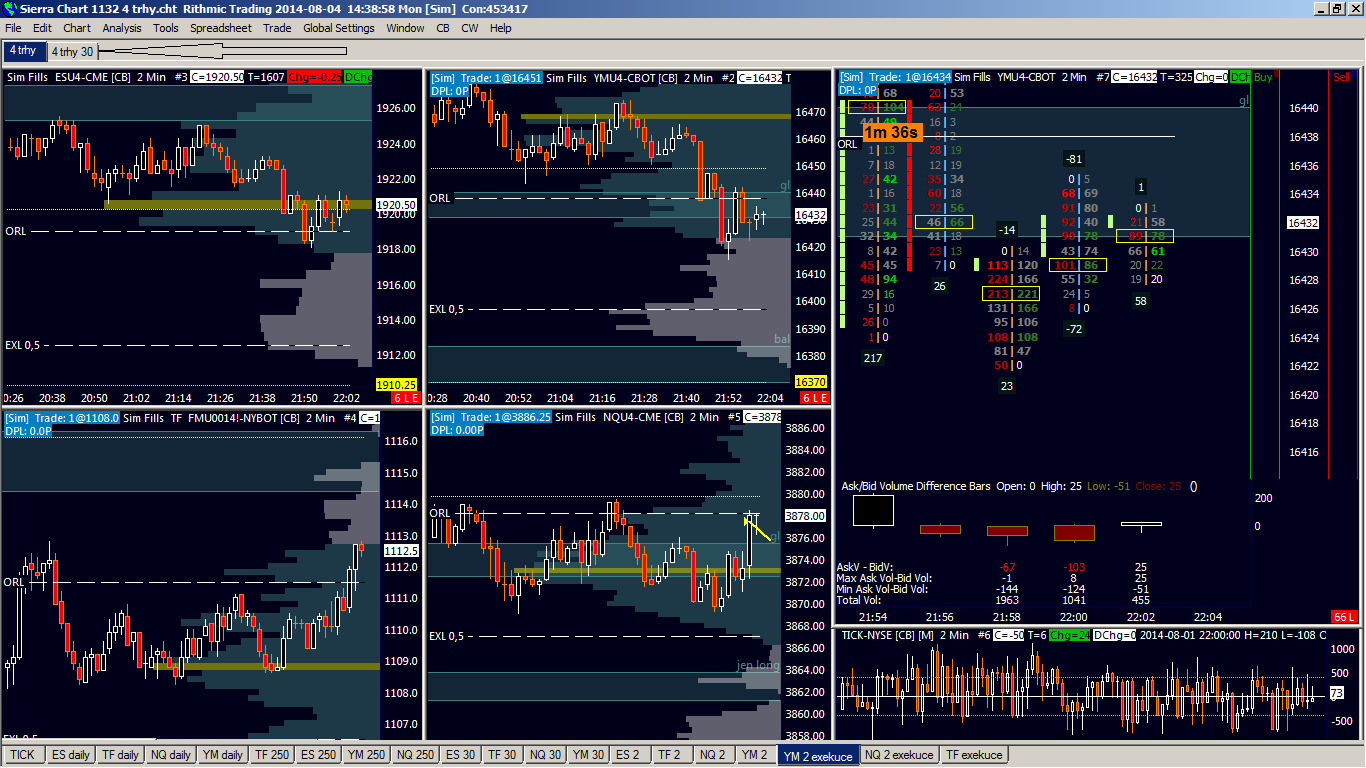Screen dimensions: 1366x768
Task: Click the red 'Chg=-0.25' field in ES header
Action: pos(315,77)
